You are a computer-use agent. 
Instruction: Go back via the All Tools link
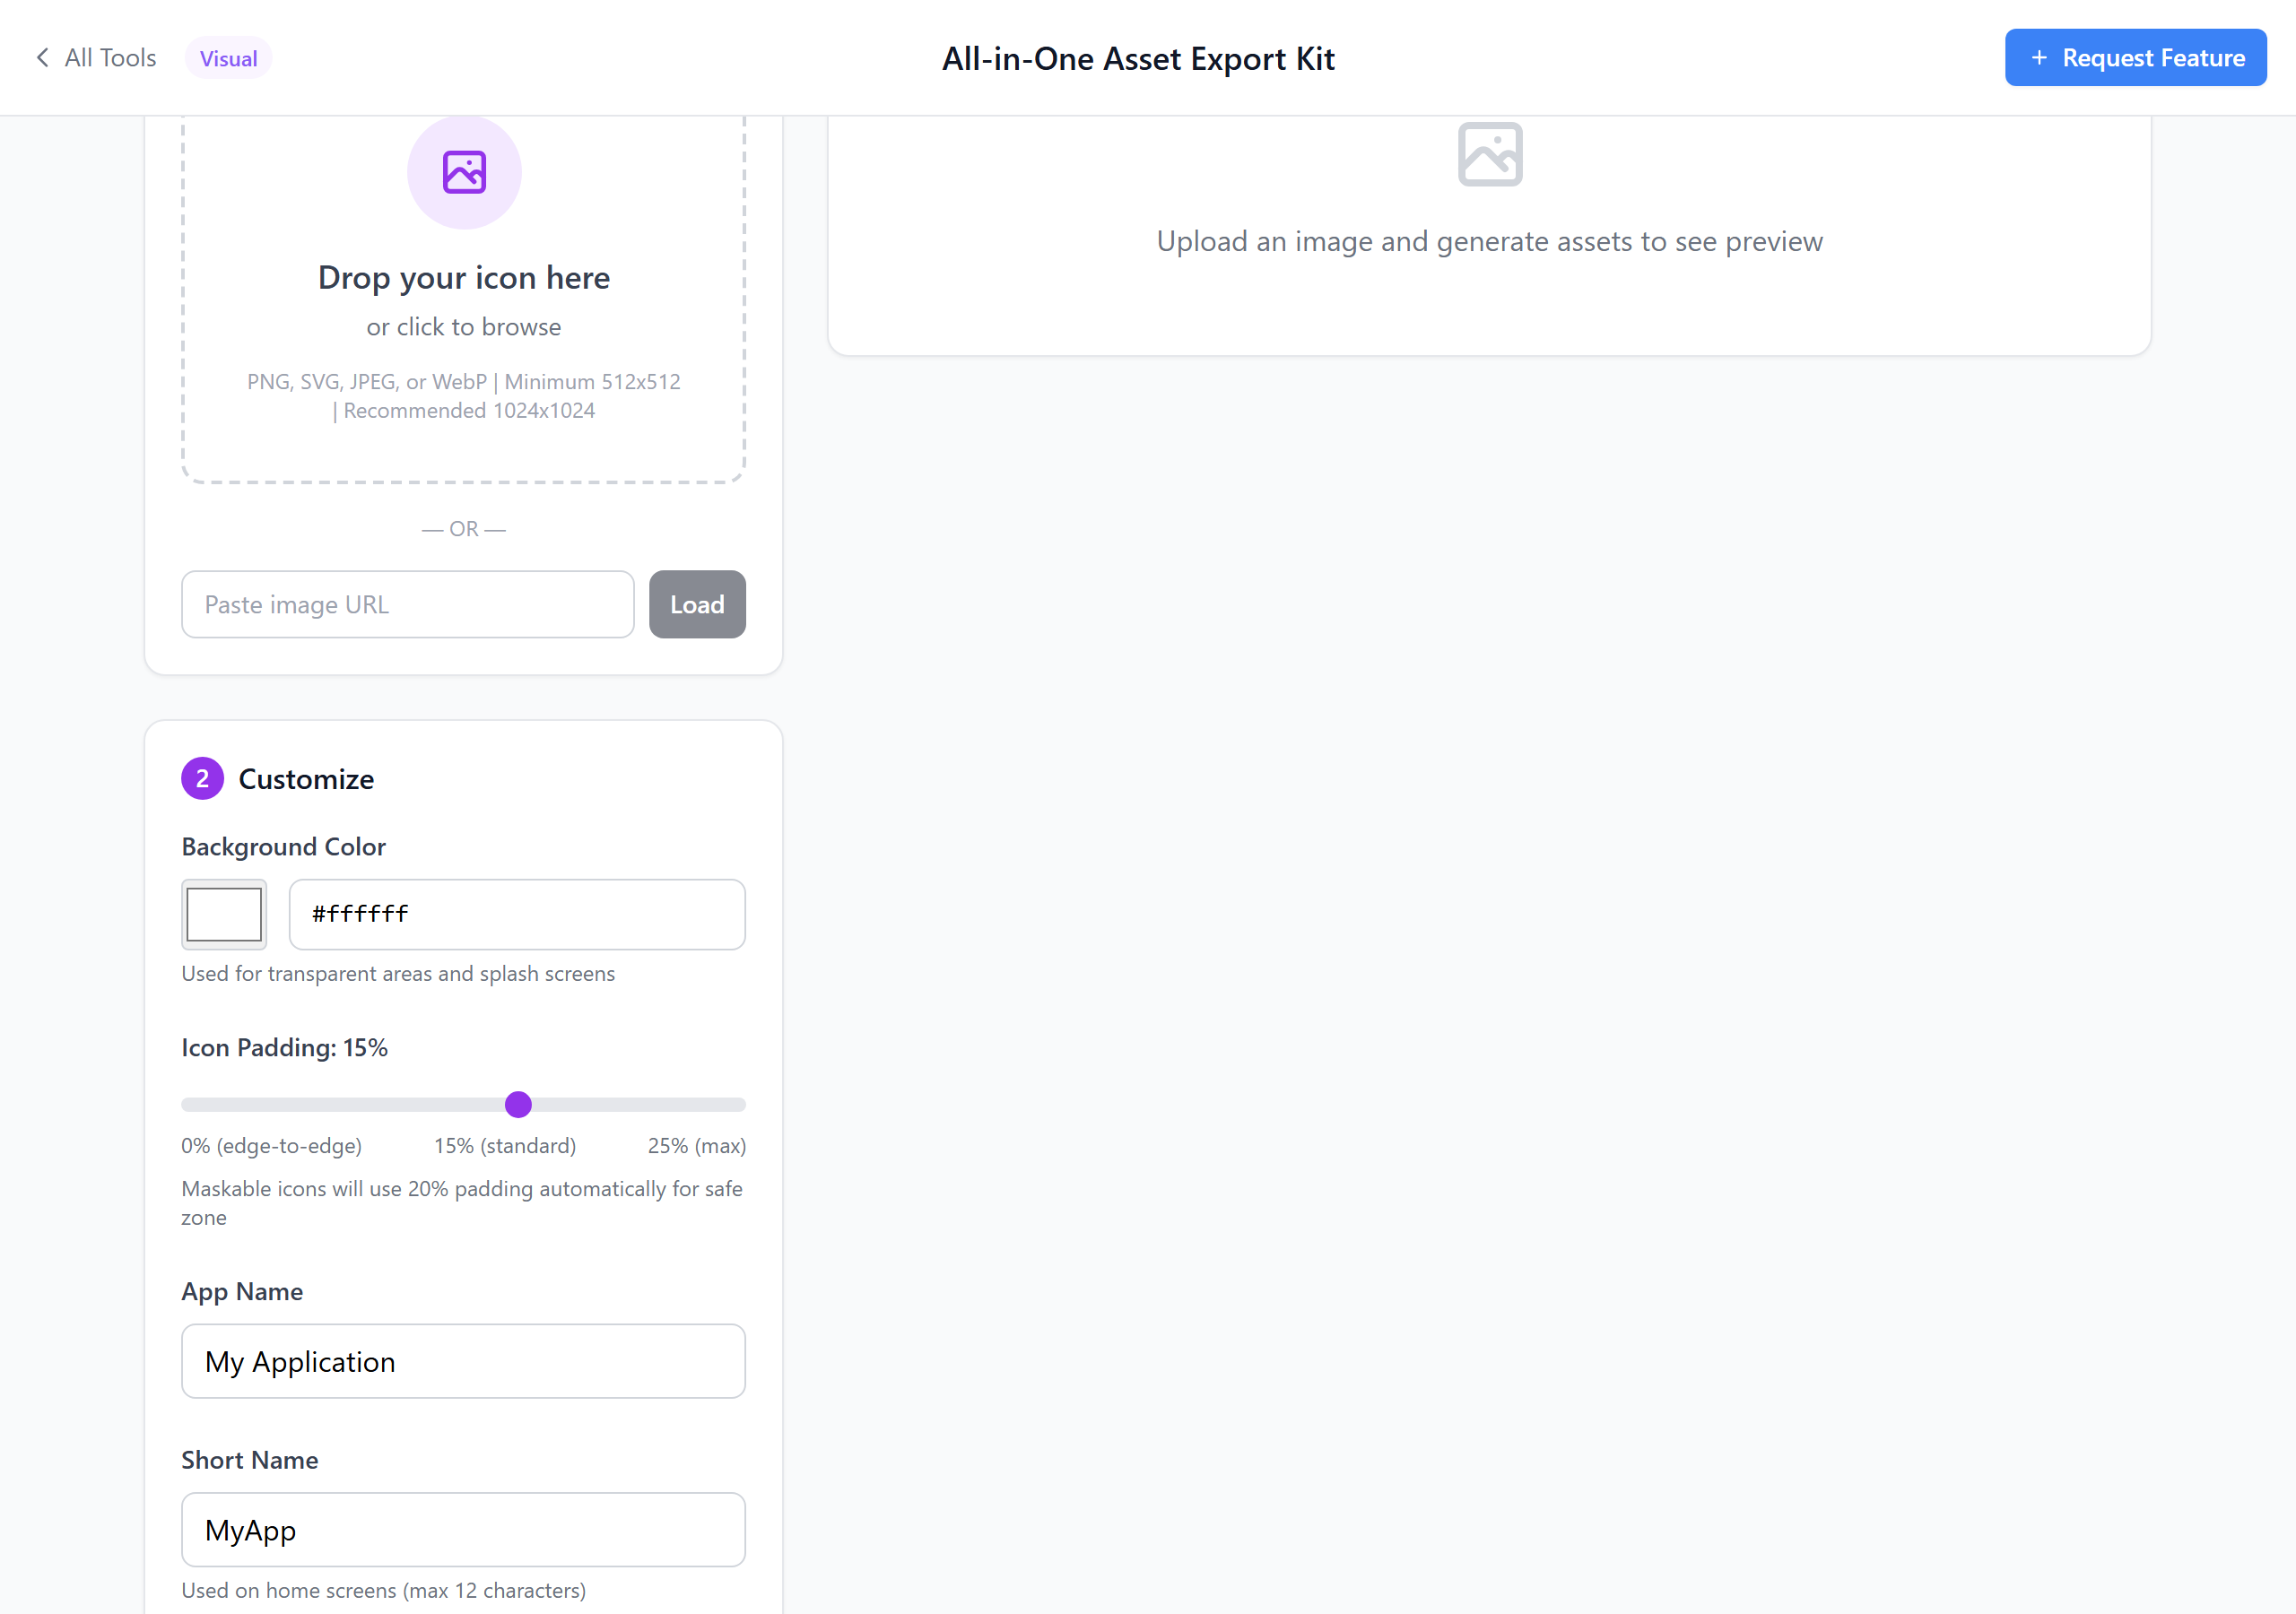[110, 58]
